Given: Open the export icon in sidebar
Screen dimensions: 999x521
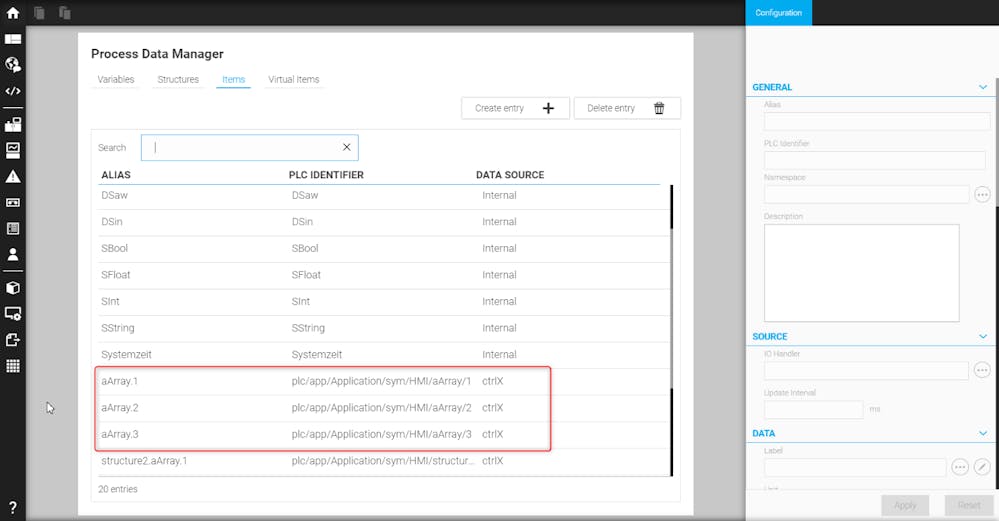Looking at the screenshot, I should click(13, 339).
